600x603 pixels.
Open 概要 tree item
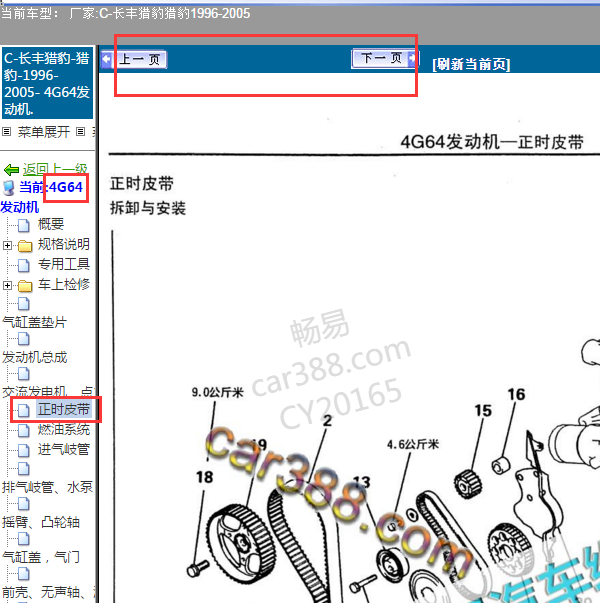pyautogui.click(x=50, y=224)
